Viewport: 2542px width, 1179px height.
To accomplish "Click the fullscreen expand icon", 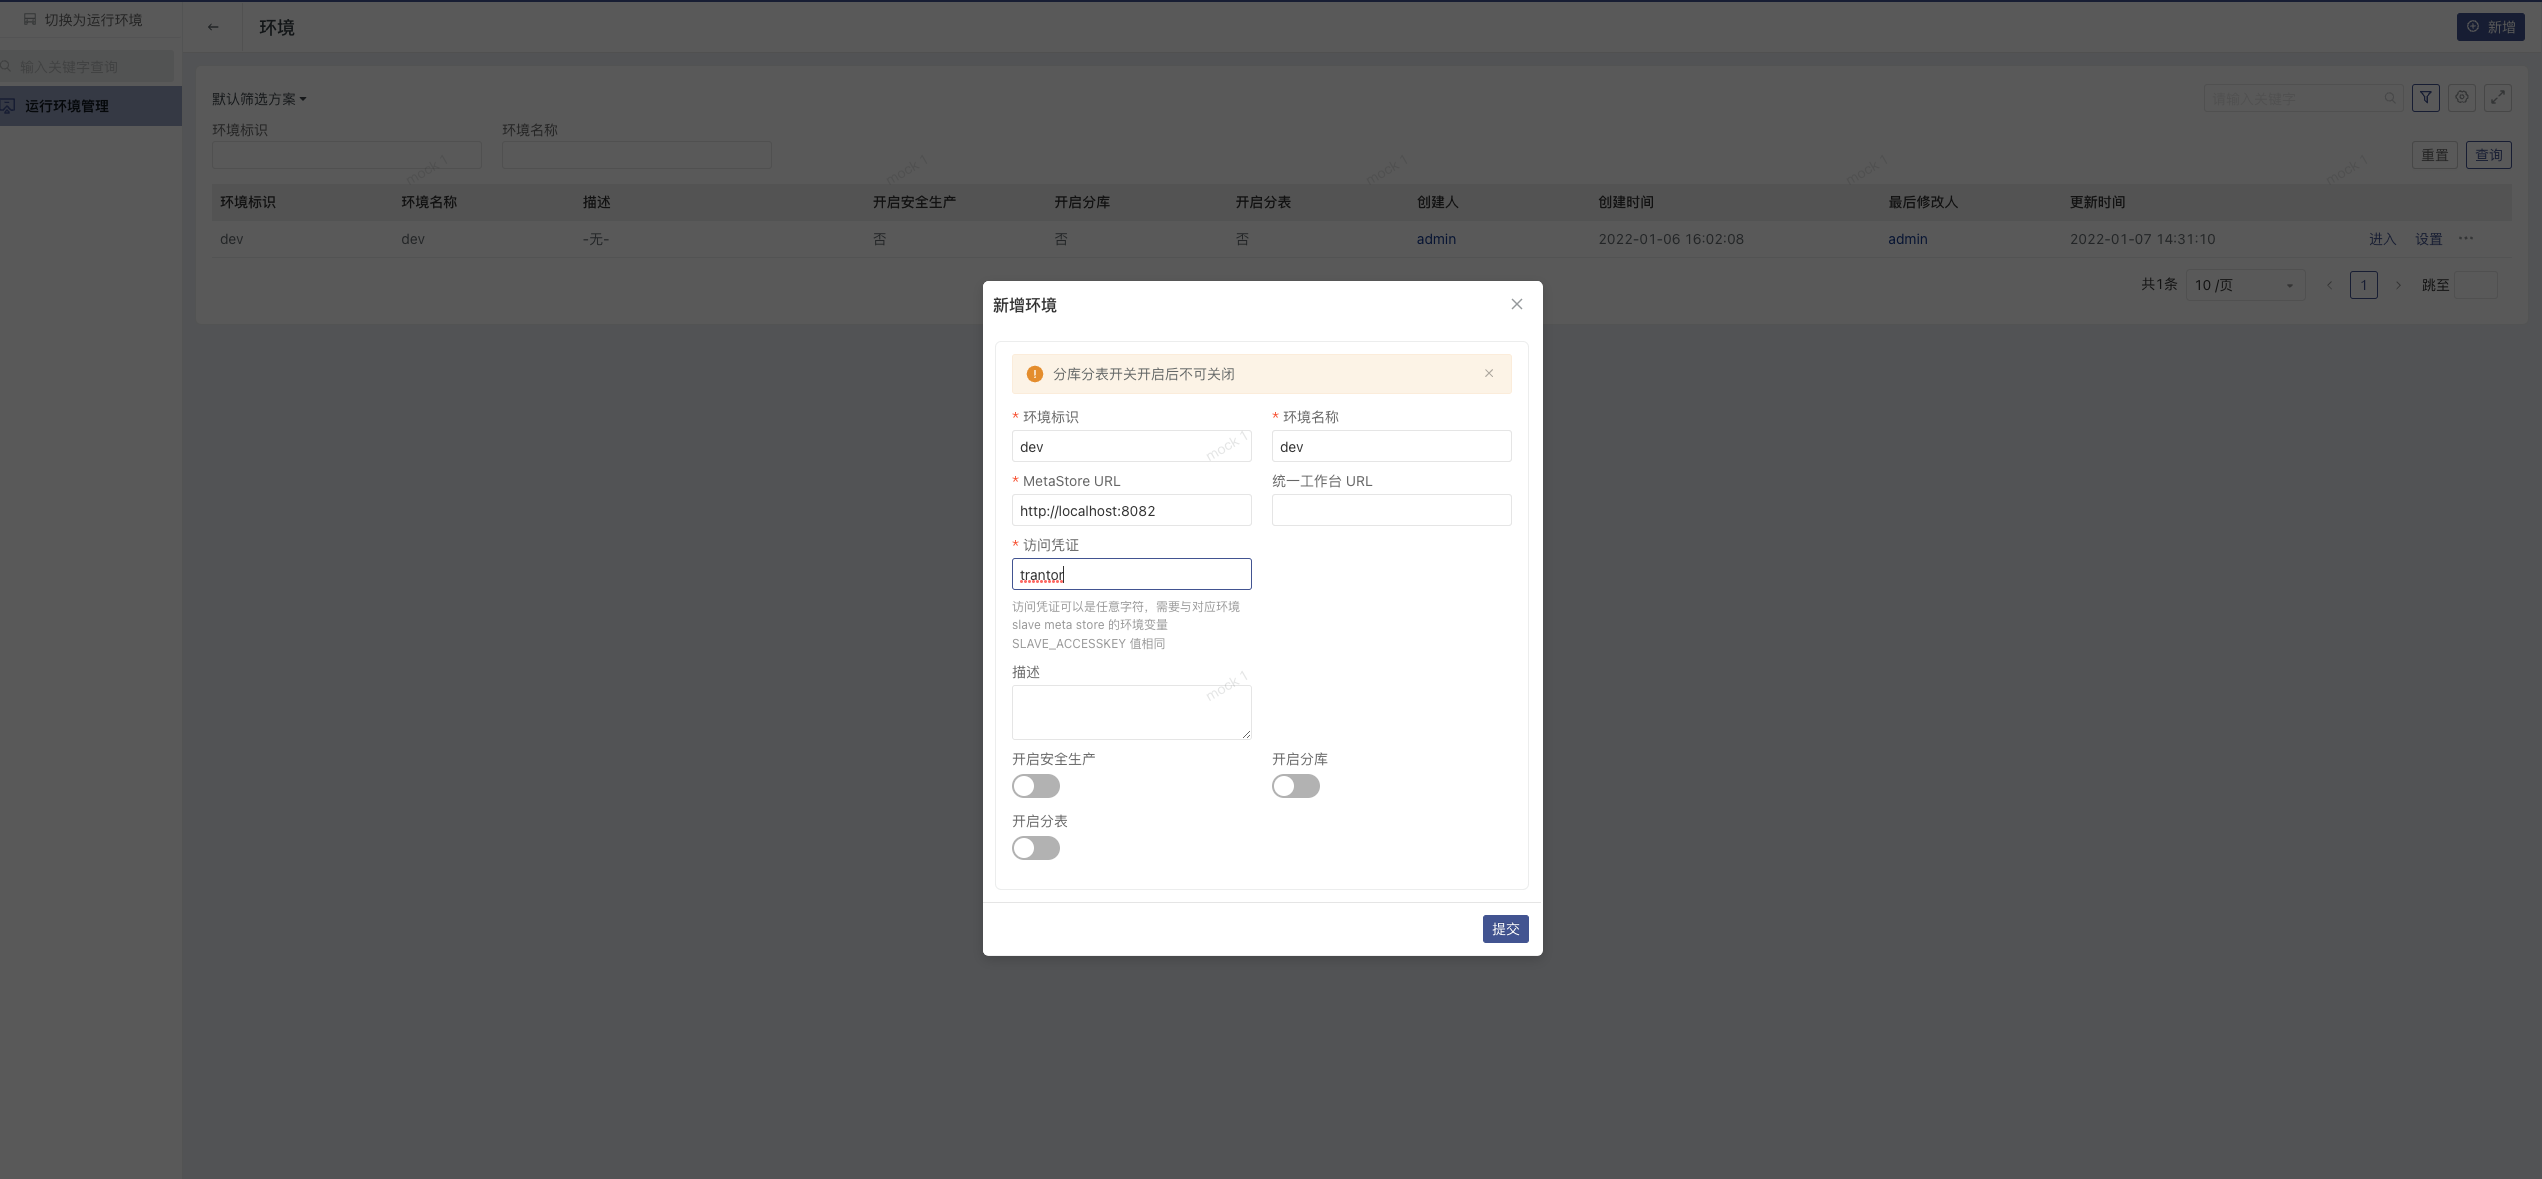I will [x=2498, y=97].
